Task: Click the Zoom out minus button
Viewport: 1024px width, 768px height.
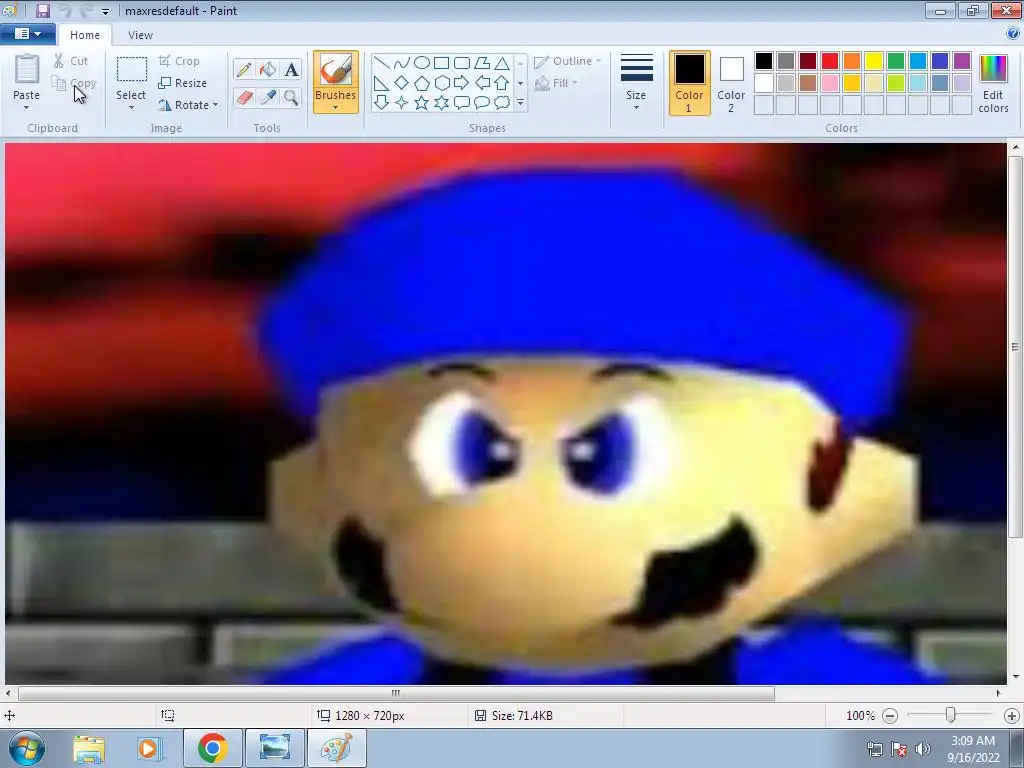Action: [x=890, y=716]
